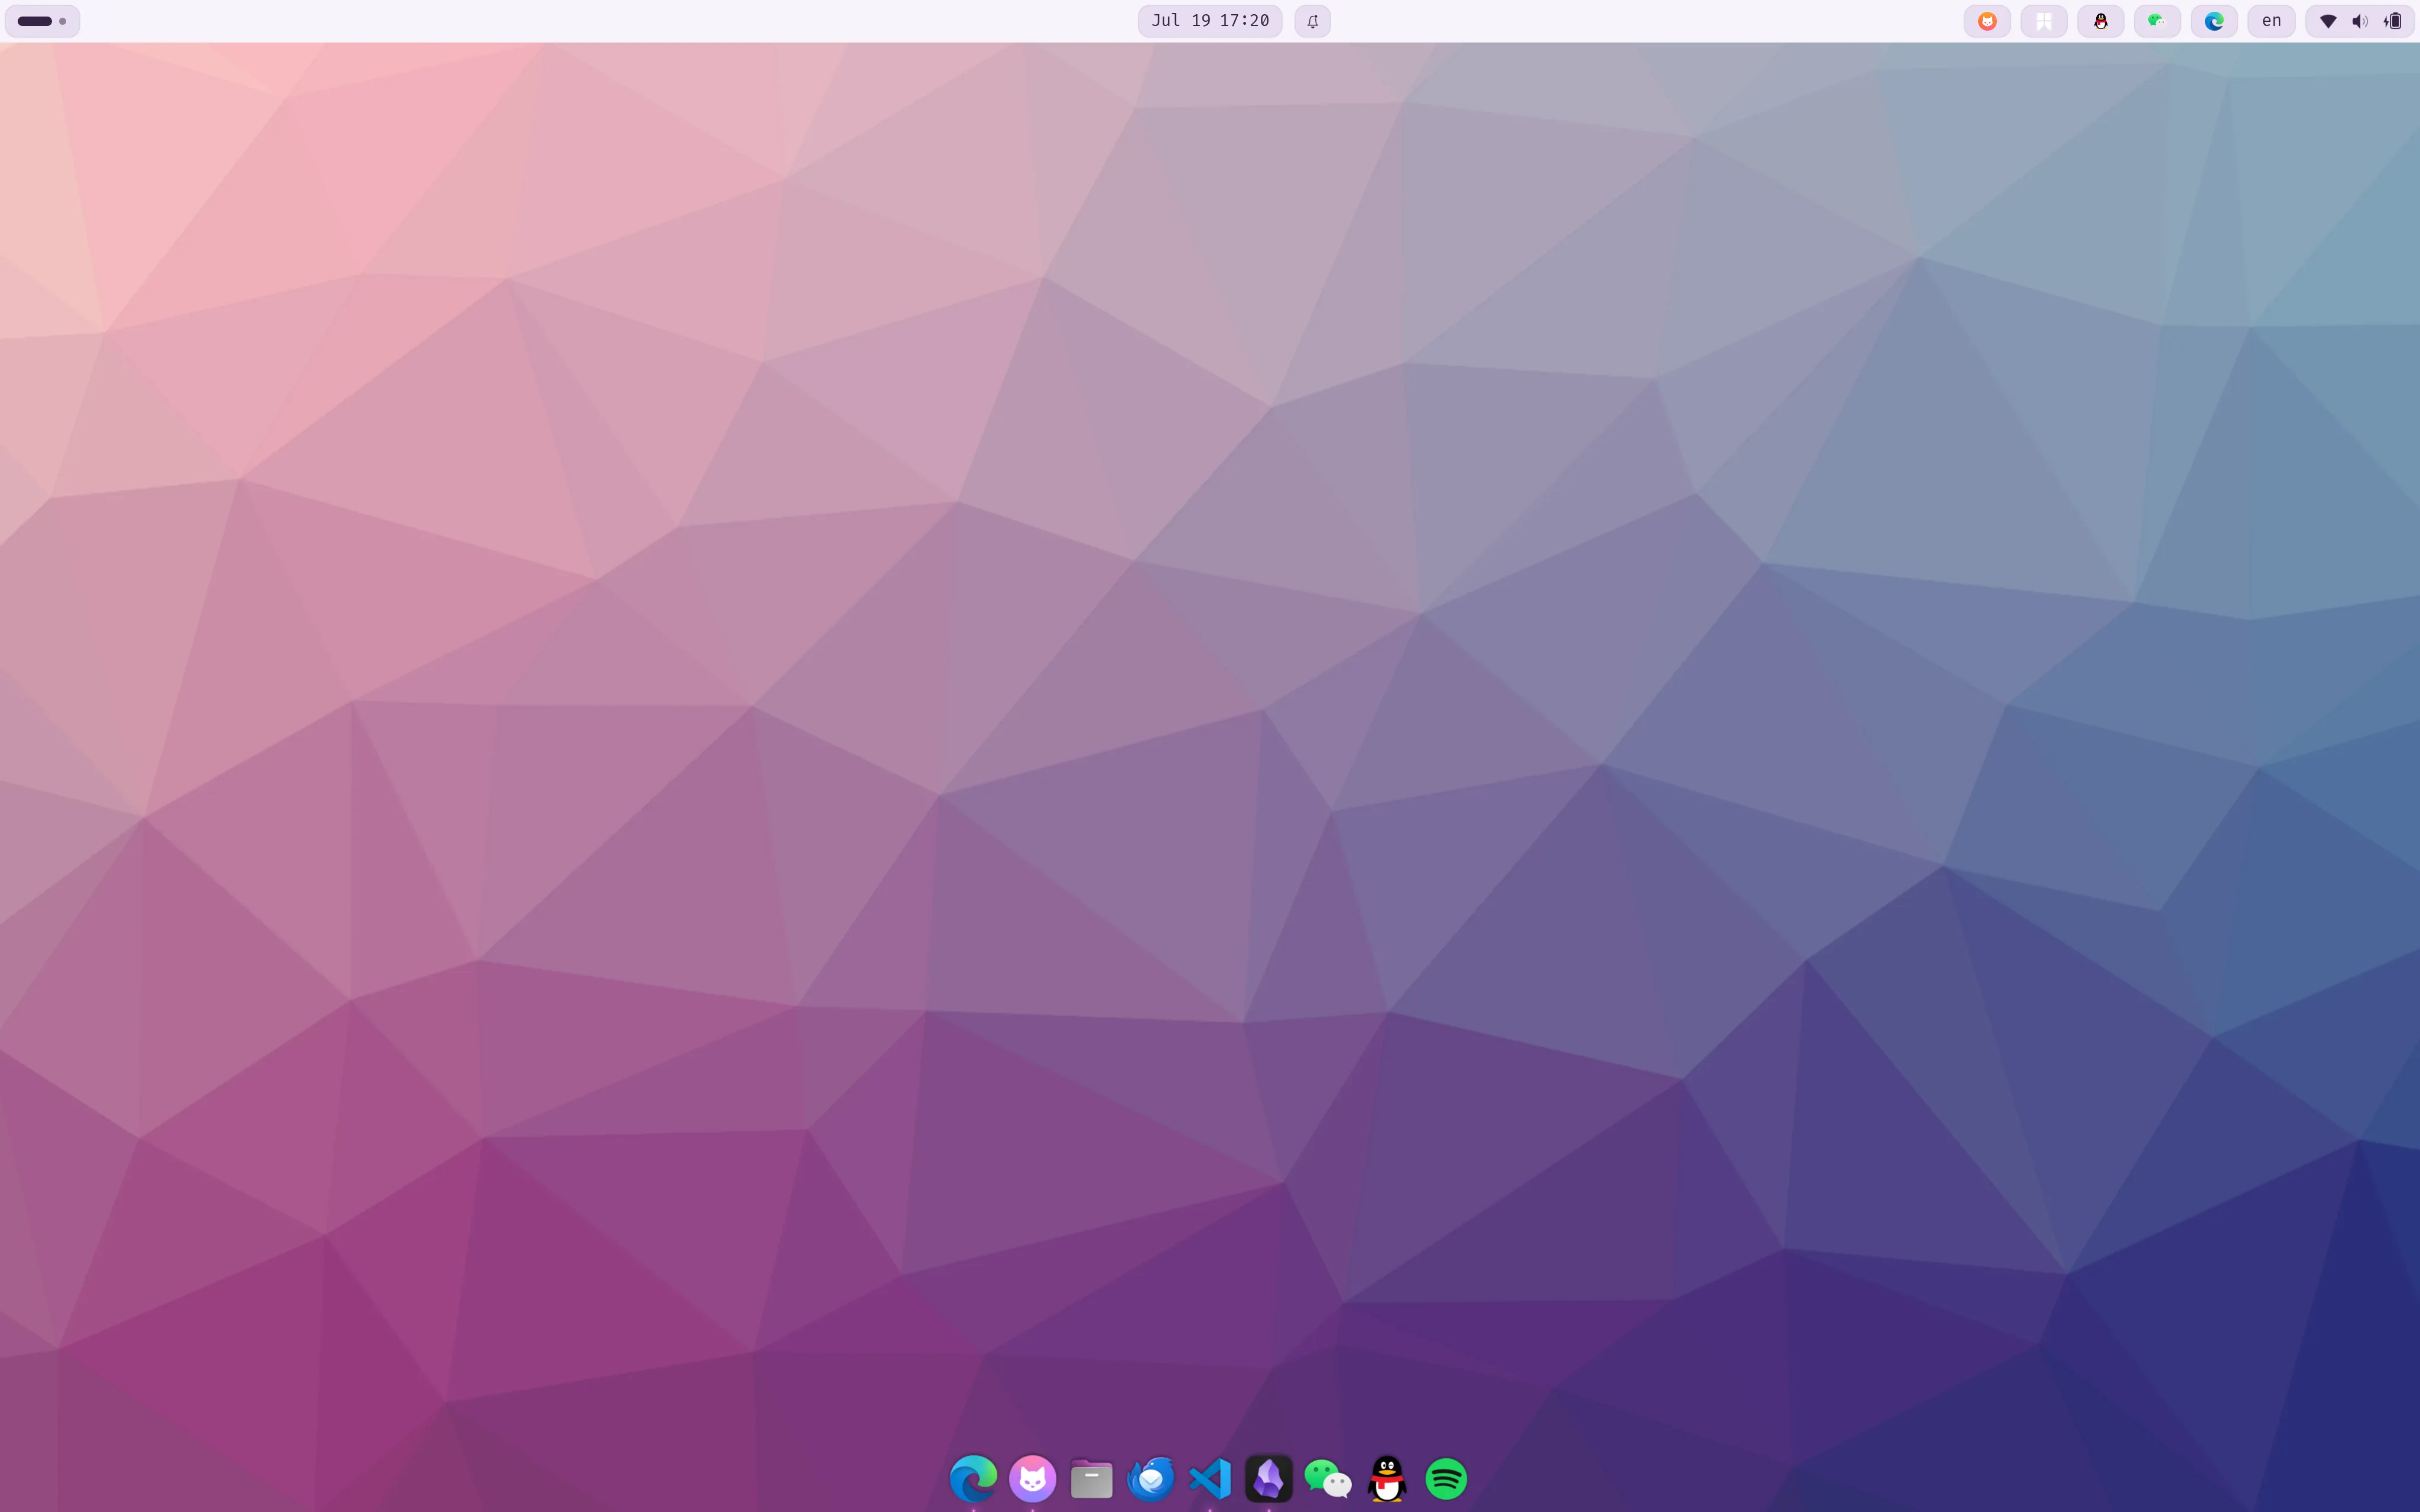Click the volume speaker indicator
This screenshot has width=2420, height=1512.
(2360, 21)
